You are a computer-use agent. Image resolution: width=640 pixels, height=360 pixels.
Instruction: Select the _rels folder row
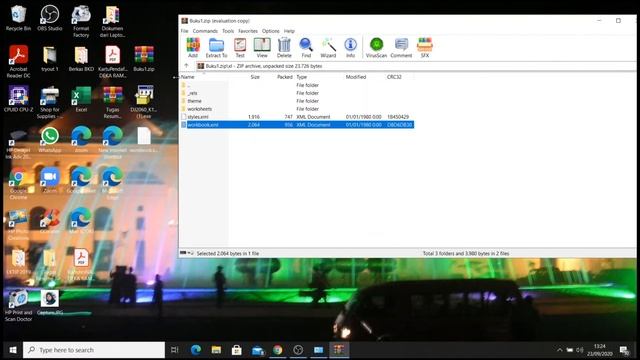pyautogui.click(x=297, y=93)
